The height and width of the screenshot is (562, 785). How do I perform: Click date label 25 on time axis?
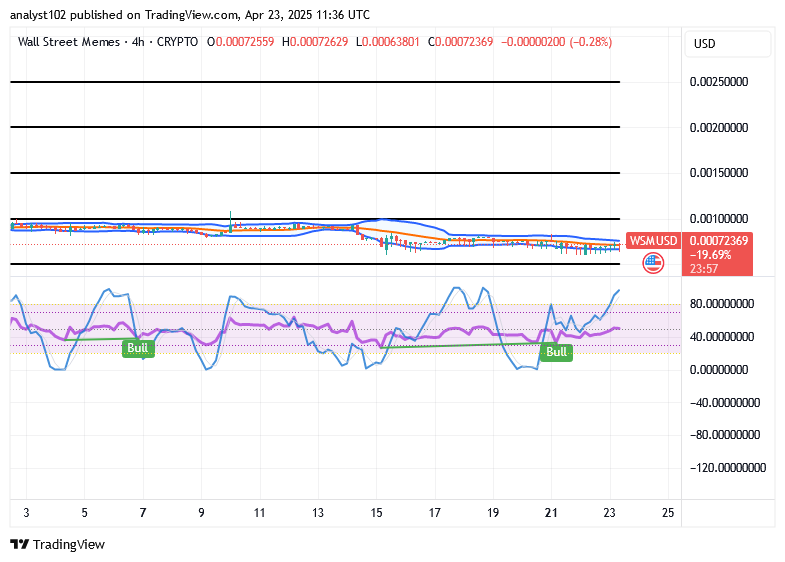pos(668,513)
